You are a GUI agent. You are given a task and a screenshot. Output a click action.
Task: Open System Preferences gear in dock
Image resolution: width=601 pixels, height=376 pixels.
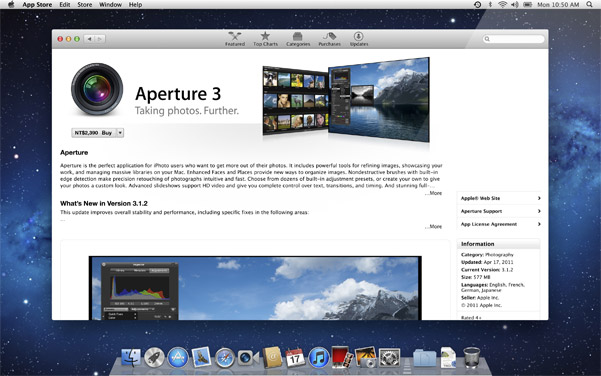389,358
